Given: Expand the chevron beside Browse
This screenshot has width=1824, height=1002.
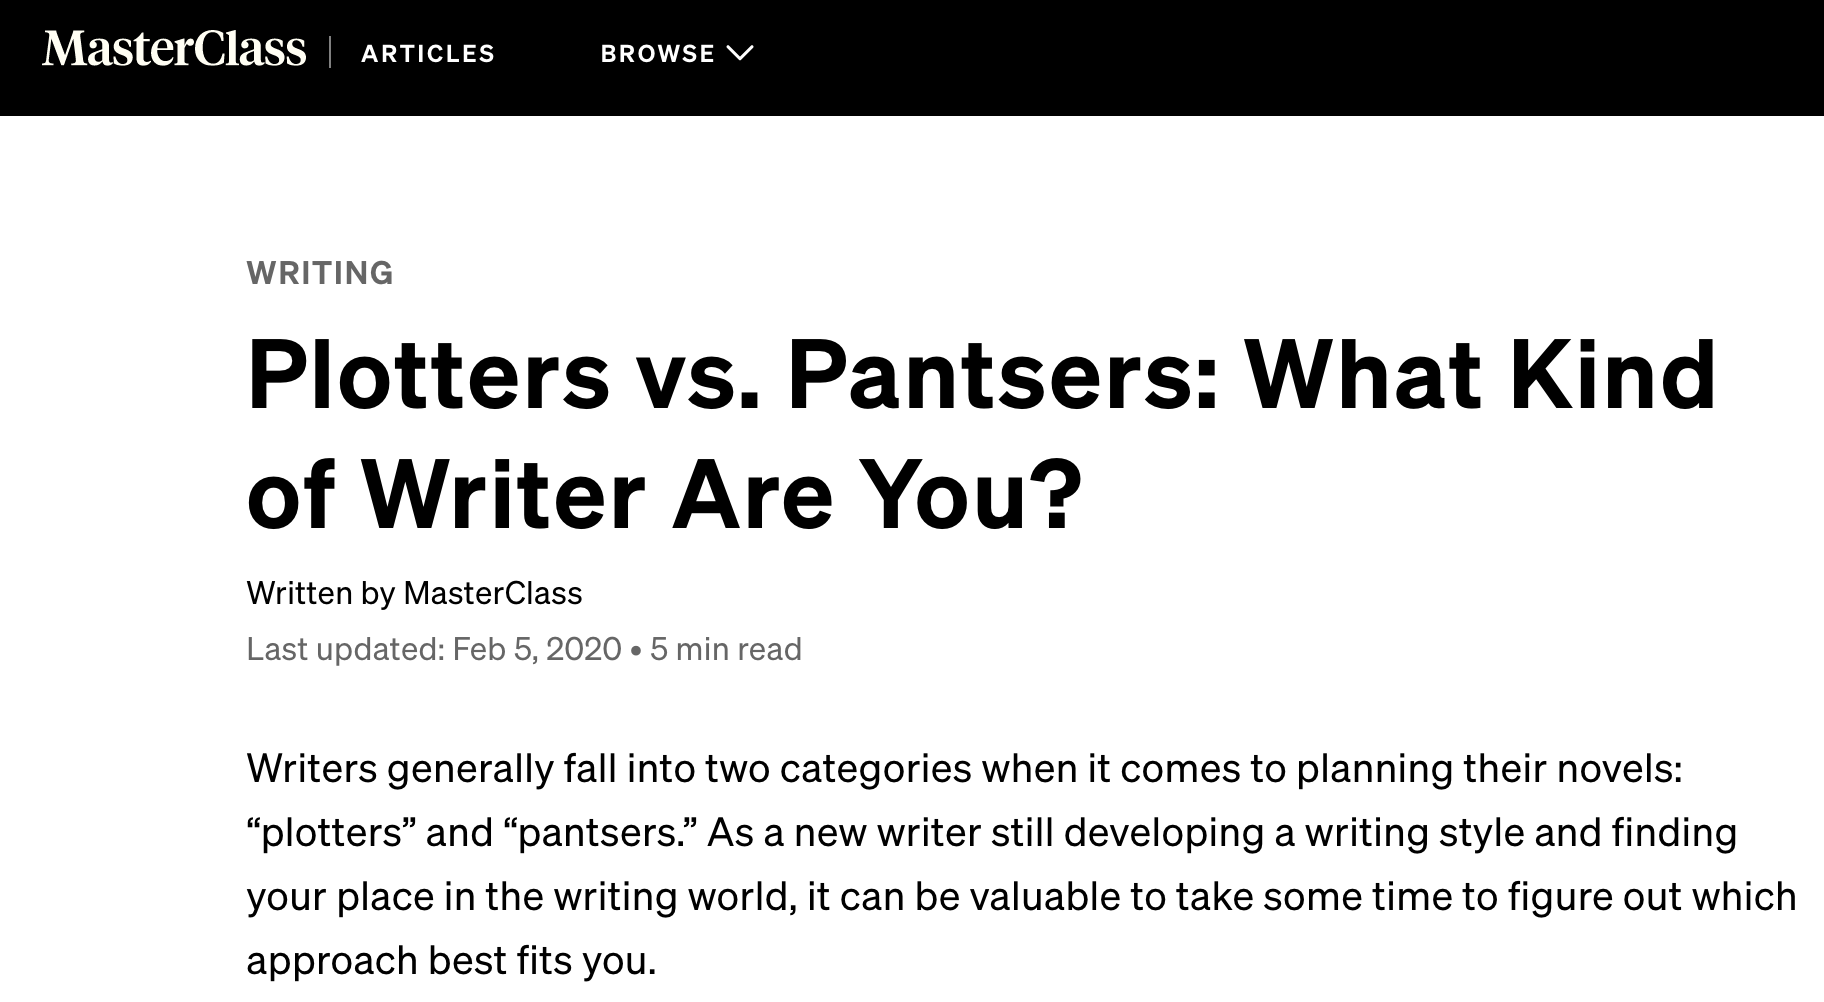Looking at the screenshot, I should [x=740, y=54].
